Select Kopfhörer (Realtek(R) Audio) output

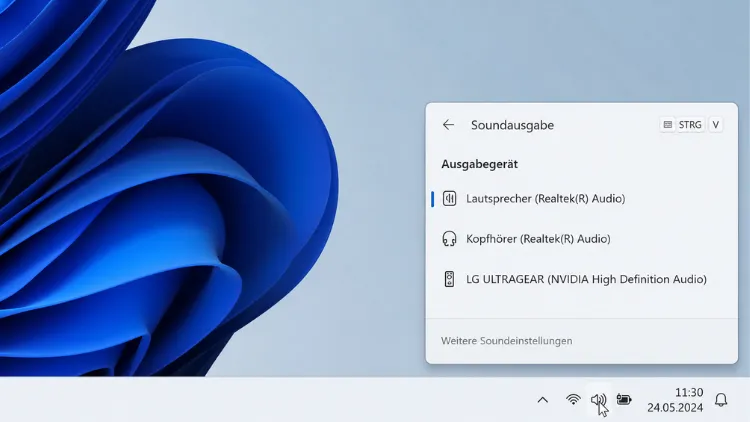coord(582,239)
